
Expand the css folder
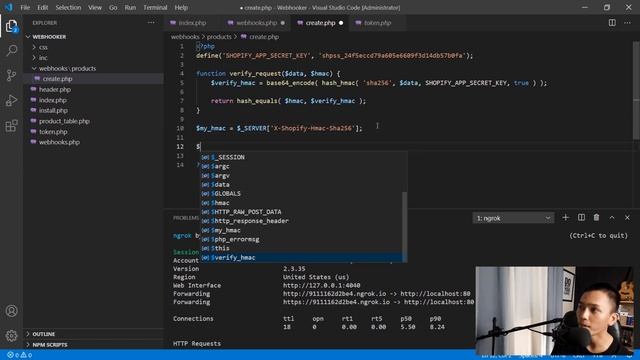pos(94,47)
